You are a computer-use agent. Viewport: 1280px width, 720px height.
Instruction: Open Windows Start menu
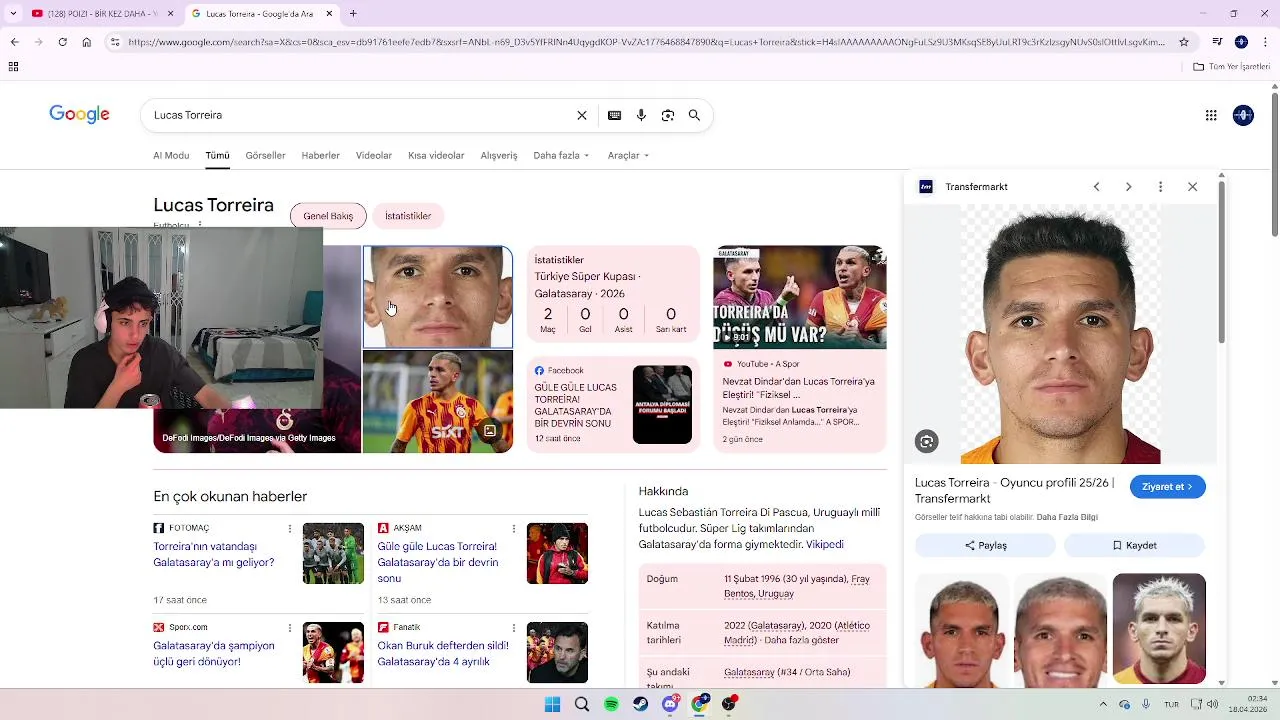pyautogui.click(x=552, y=704)
